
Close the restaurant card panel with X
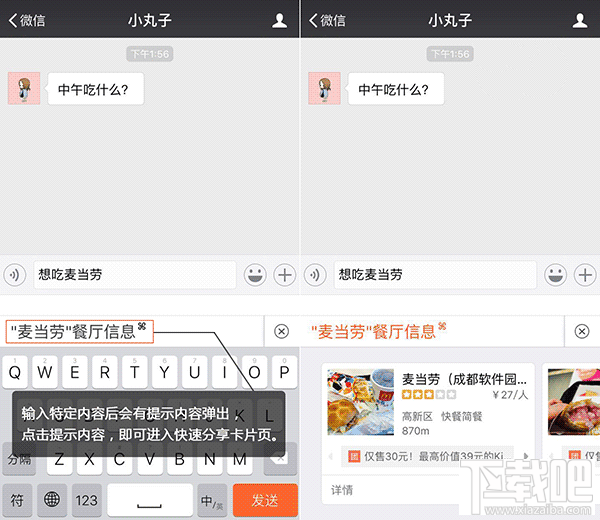583,331
